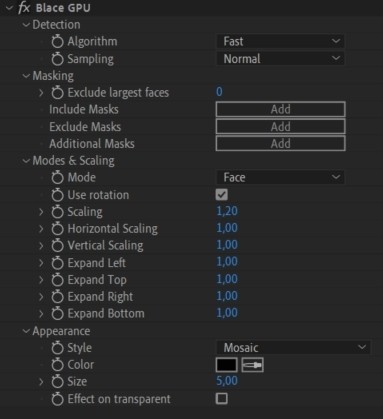Screen dimensions: 383x419
Task: Click the stopwatch icon next to Sampling
Action: pos(57,59)
